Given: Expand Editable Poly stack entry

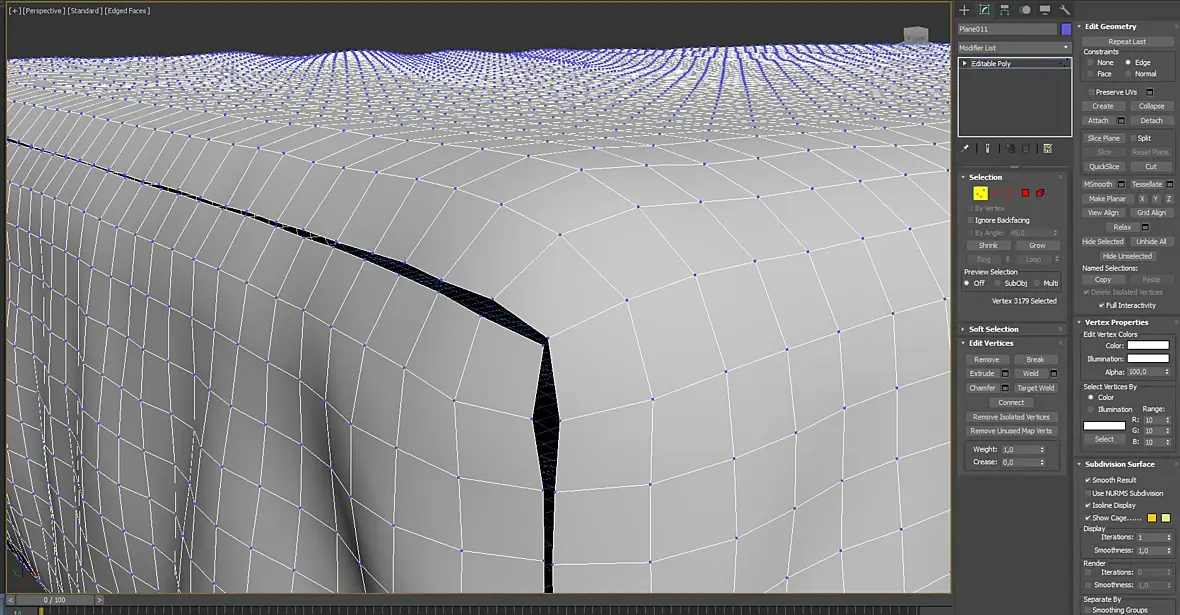Looking at the screenshot, I should tap(965, 63).
